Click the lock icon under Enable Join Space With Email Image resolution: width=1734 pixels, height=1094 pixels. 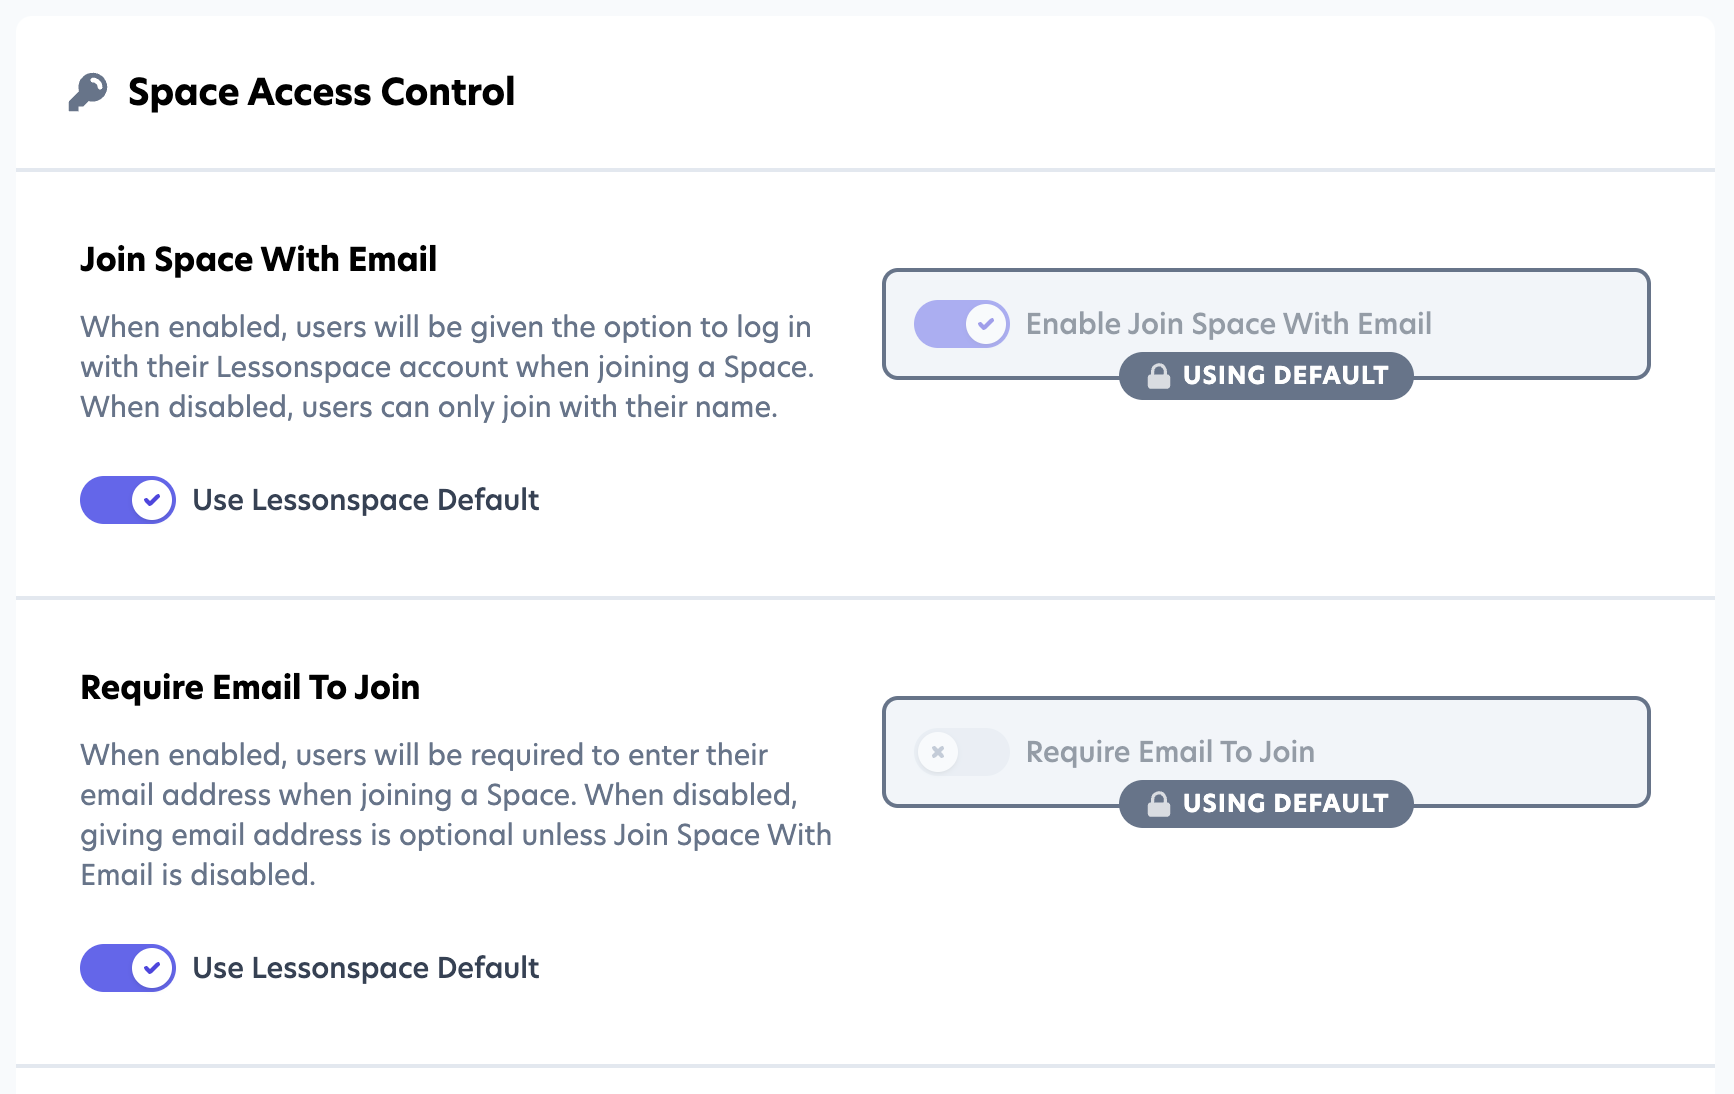pos(1158,376)
